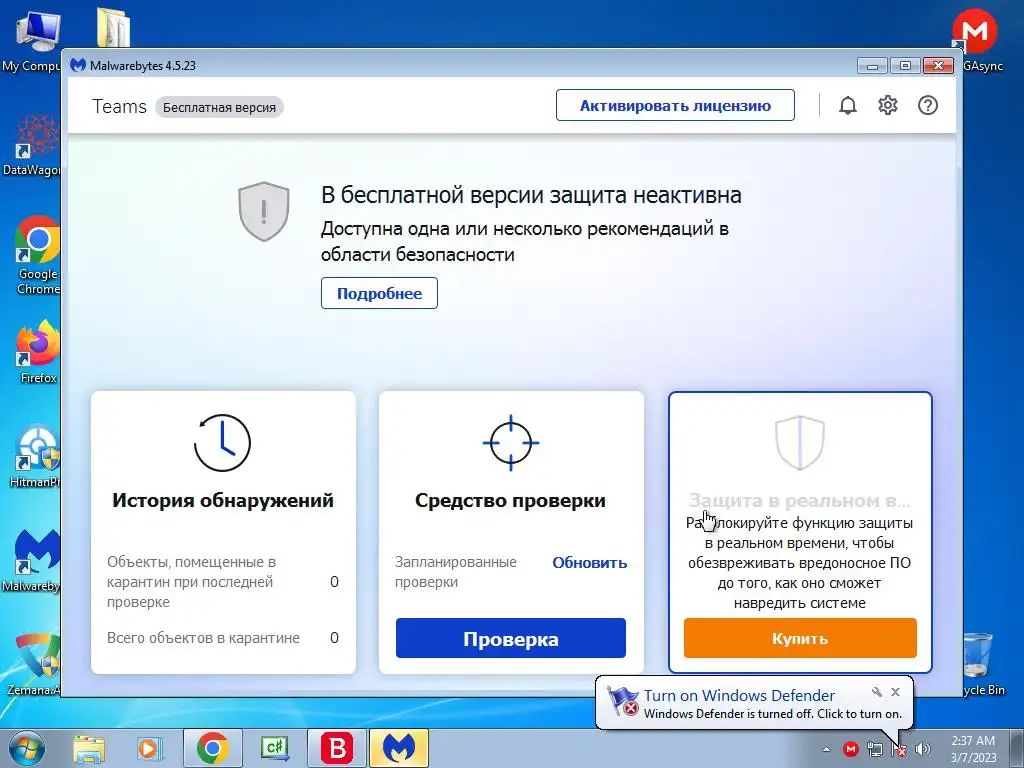Click red Malwarebytes tray icon
This screenshot has height=768, width=1024.
[850, 748]
